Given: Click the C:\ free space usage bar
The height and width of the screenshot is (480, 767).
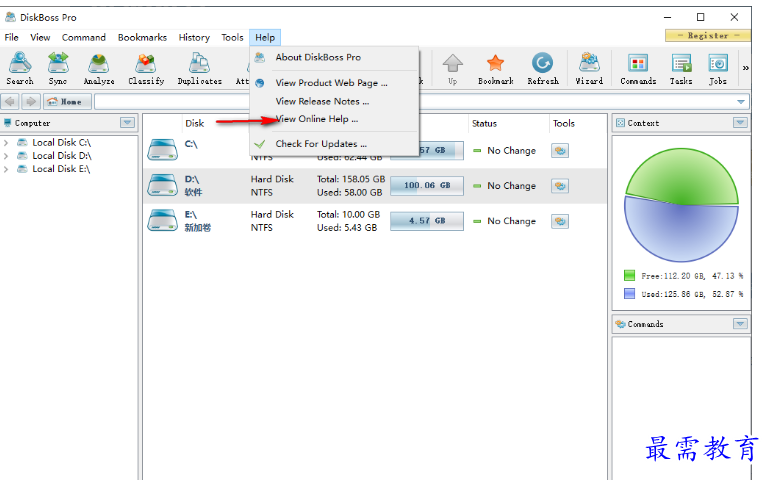Looking at the screenshot, I should (x=441, y=150).
